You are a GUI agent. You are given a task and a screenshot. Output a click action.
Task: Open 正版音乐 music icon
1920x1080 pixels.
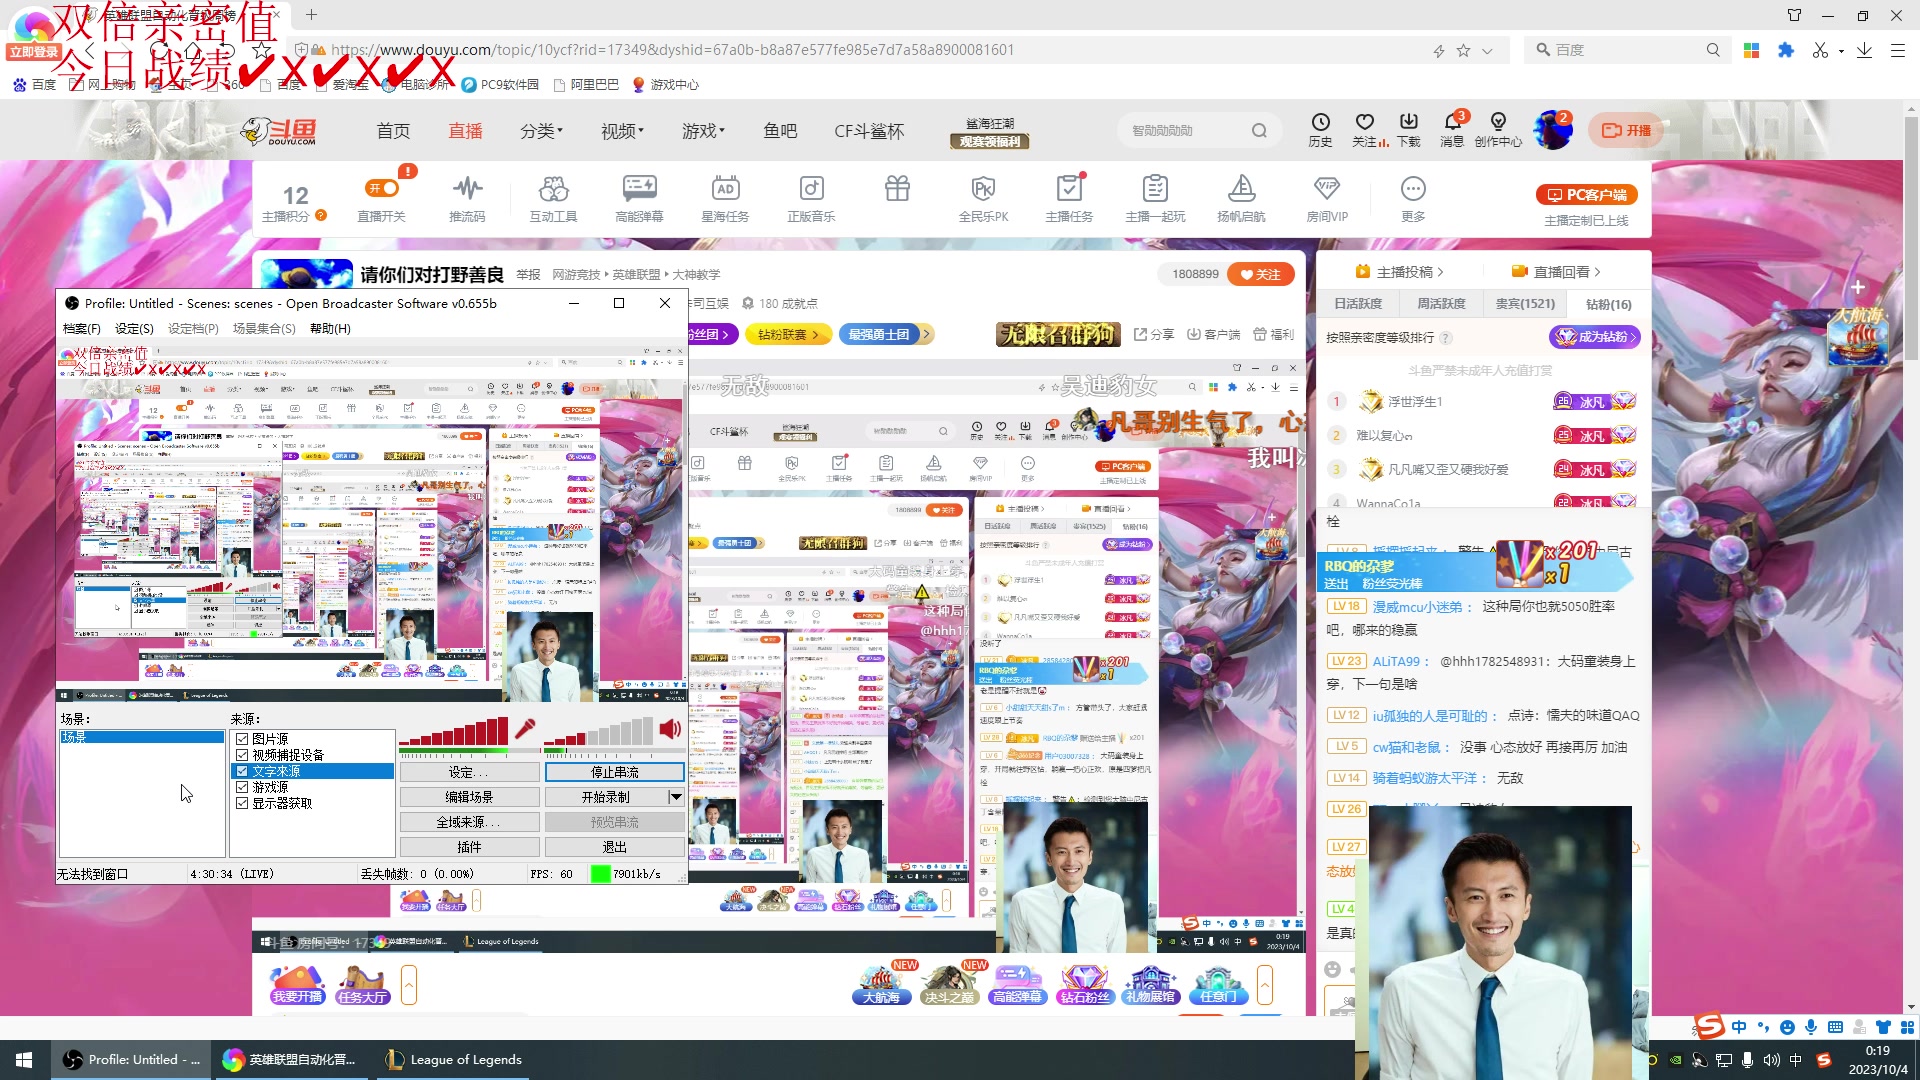pyautogui.click(x=811, y=188)
